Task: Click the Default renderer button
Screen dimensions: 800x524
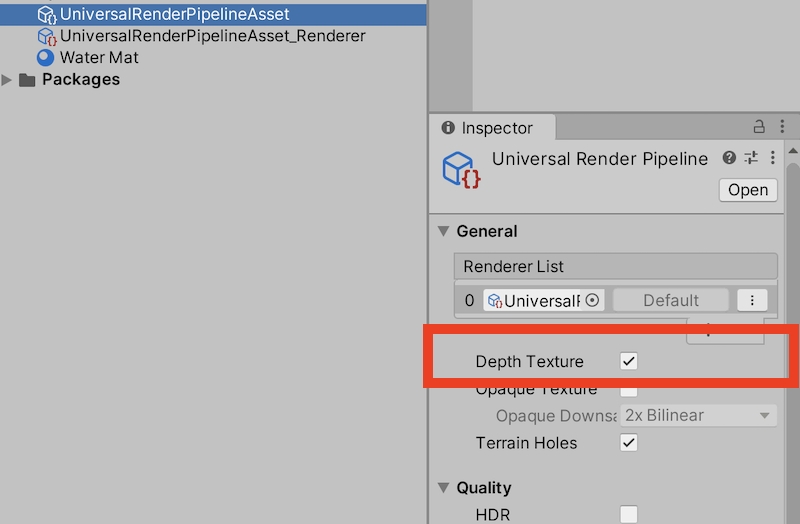Action: (670, 301)
